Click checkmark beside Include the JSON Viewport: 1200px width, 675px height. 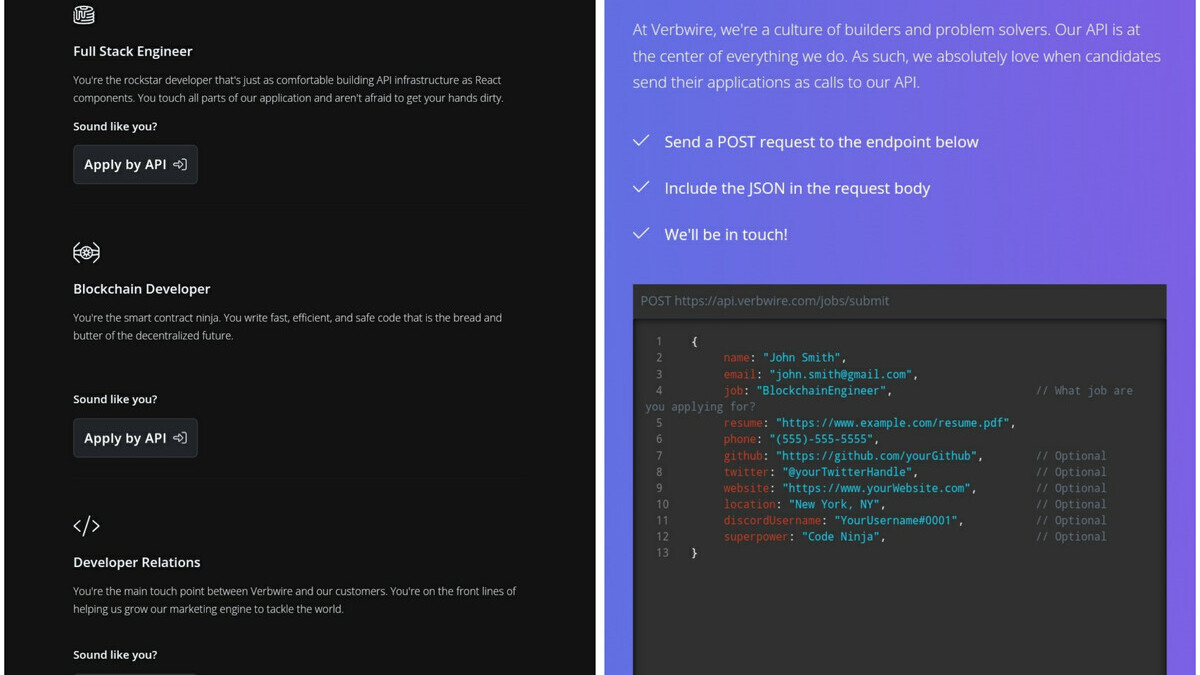click(x=641, y=187)
